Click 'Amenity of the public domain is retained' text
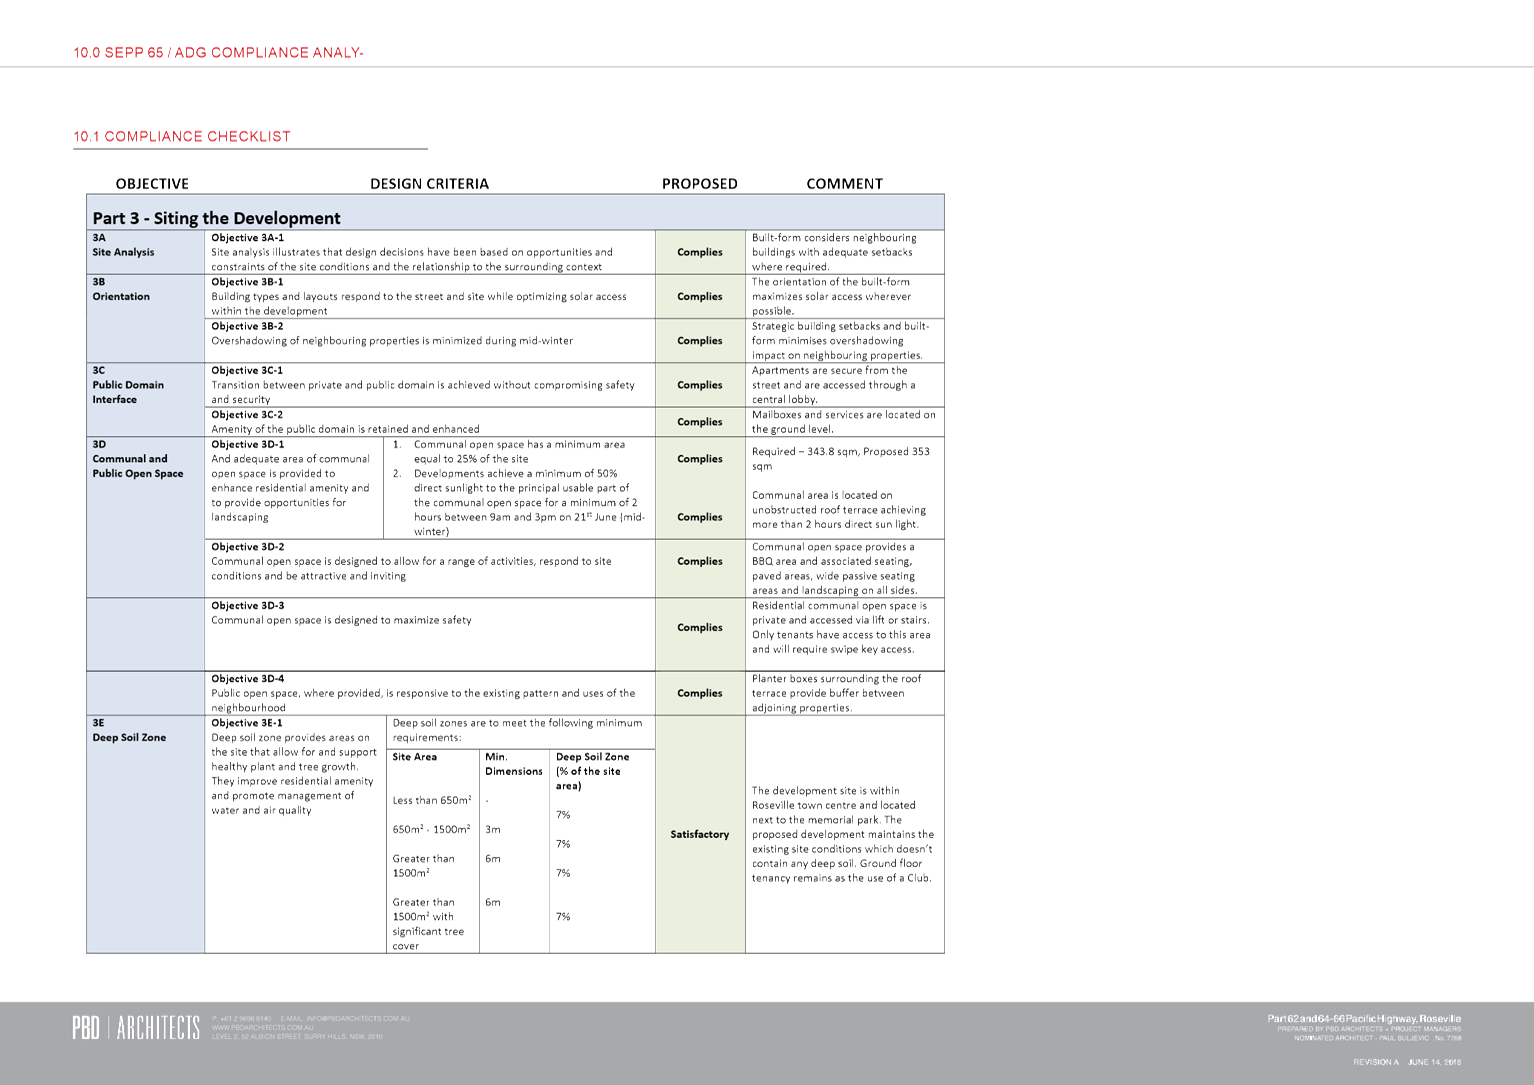This screenshot has height=1085, width=1534. 345,429
